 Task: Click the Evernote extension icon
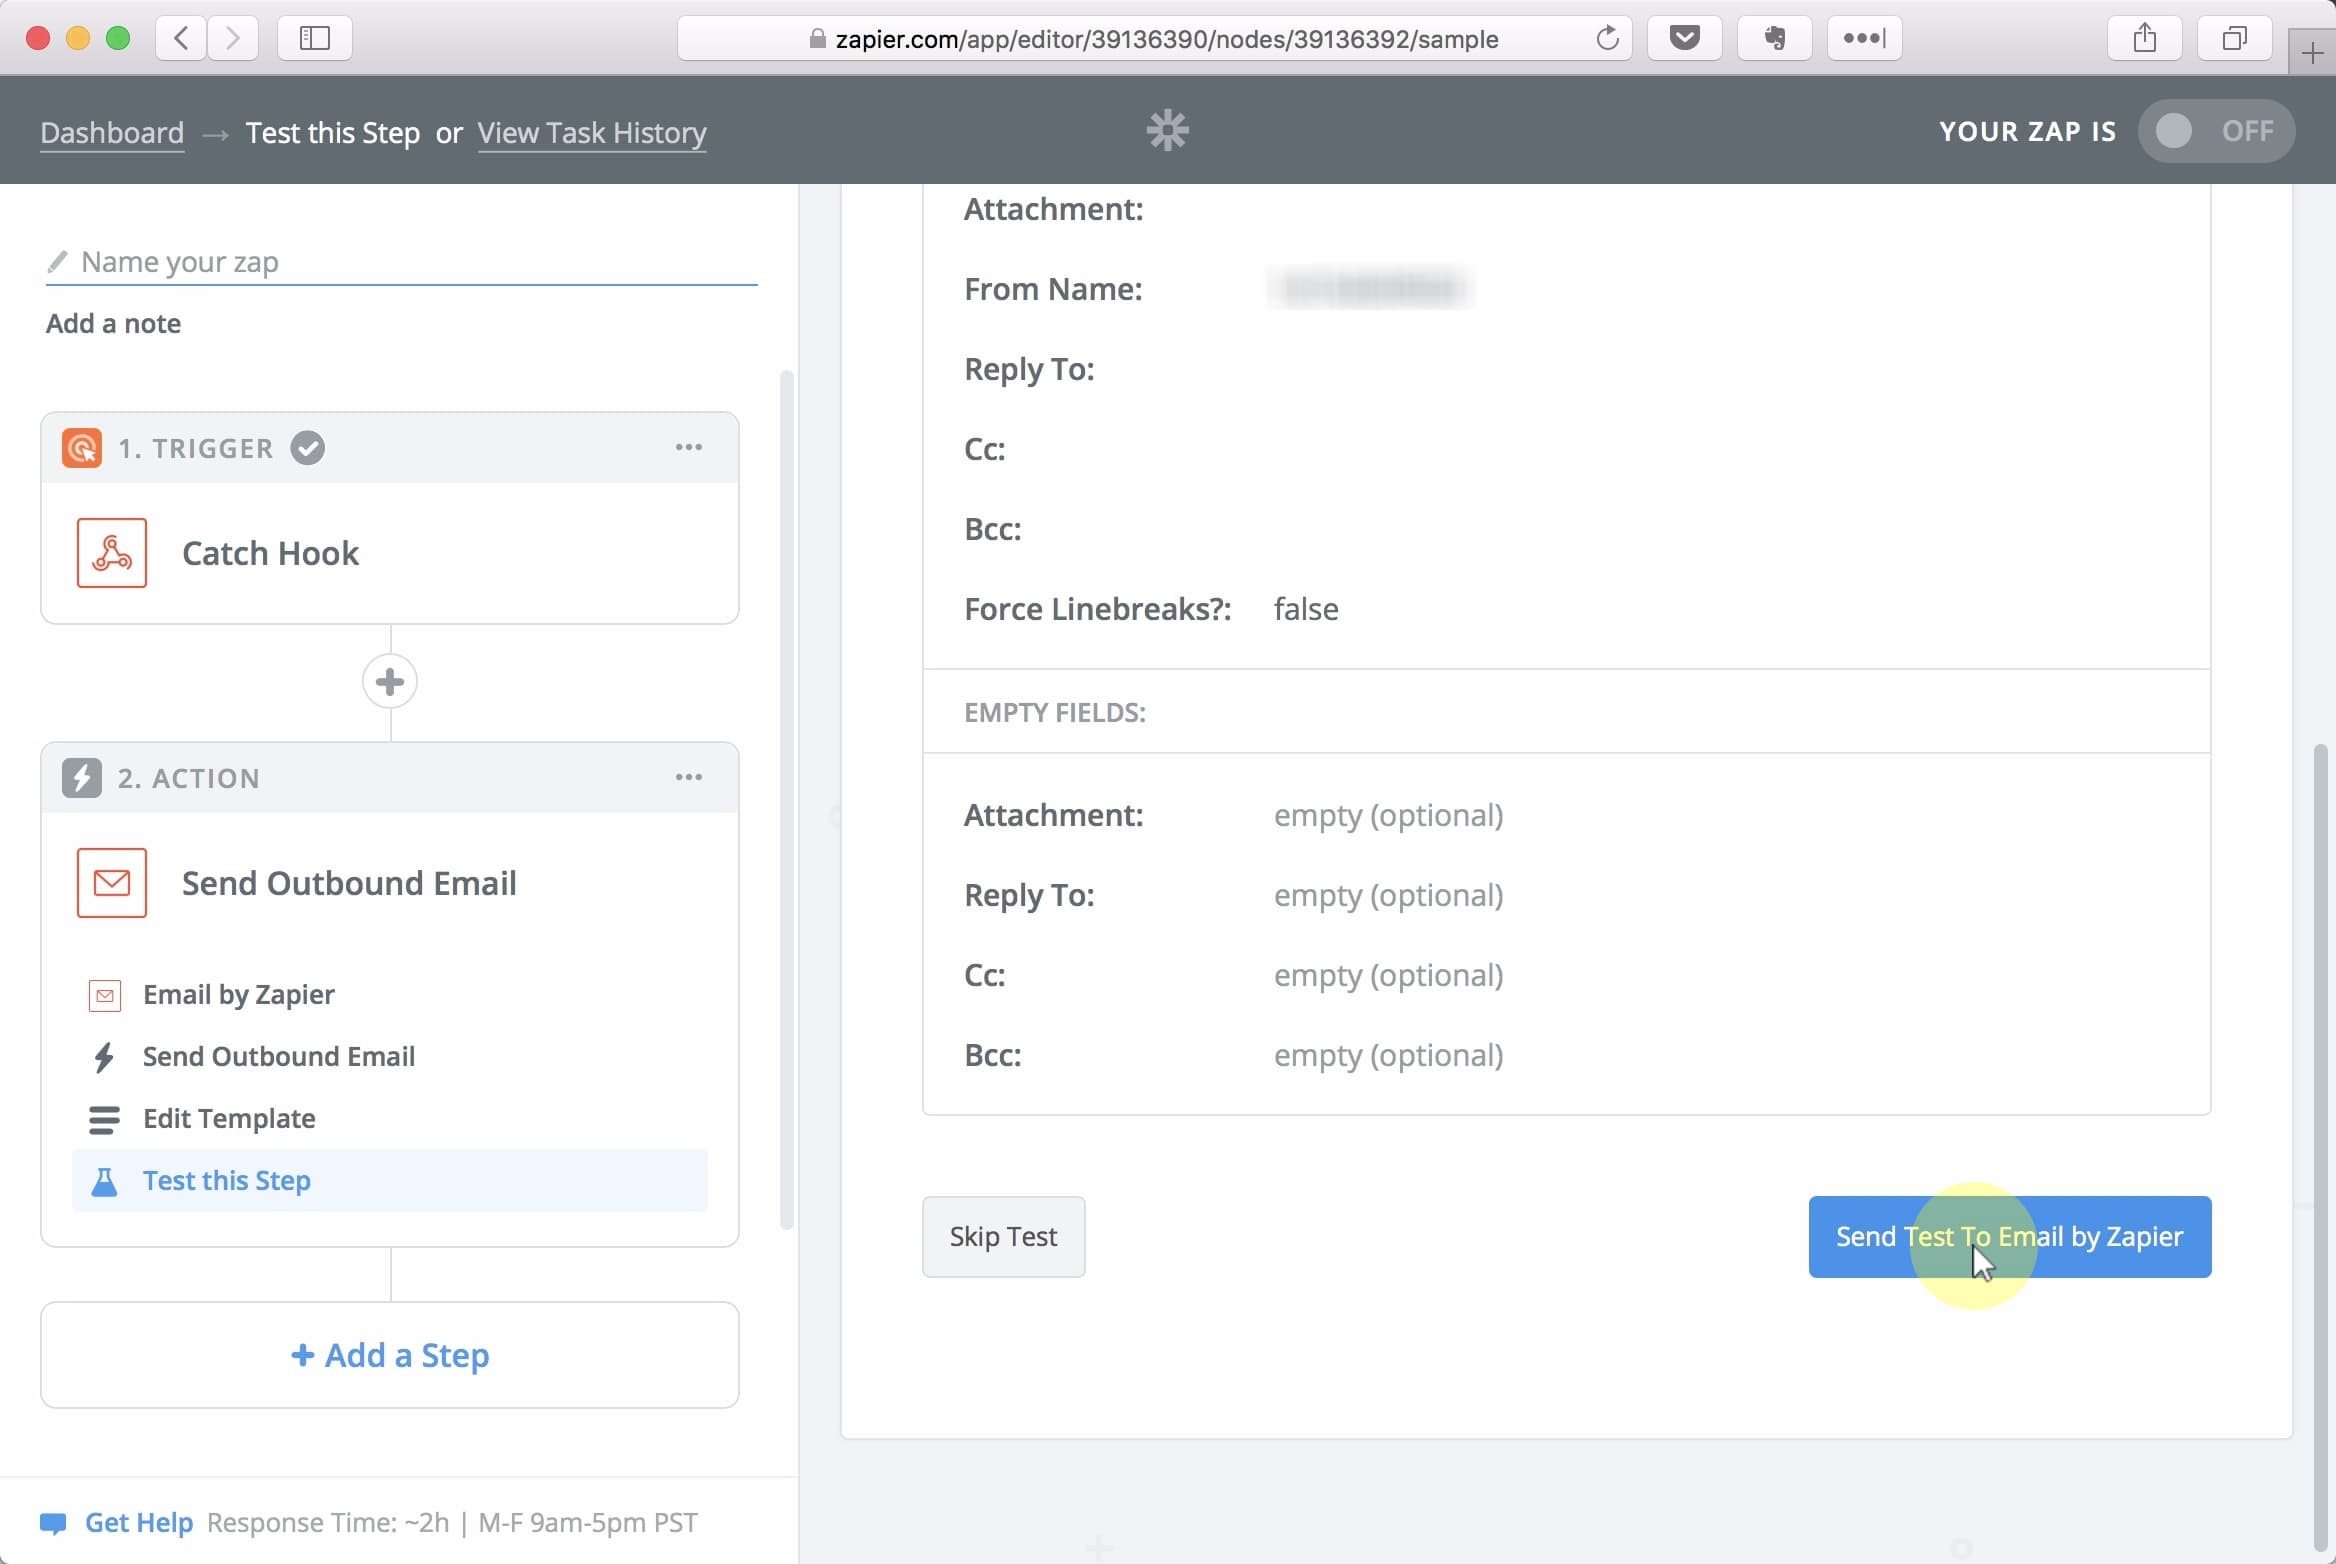(1774, 38)
